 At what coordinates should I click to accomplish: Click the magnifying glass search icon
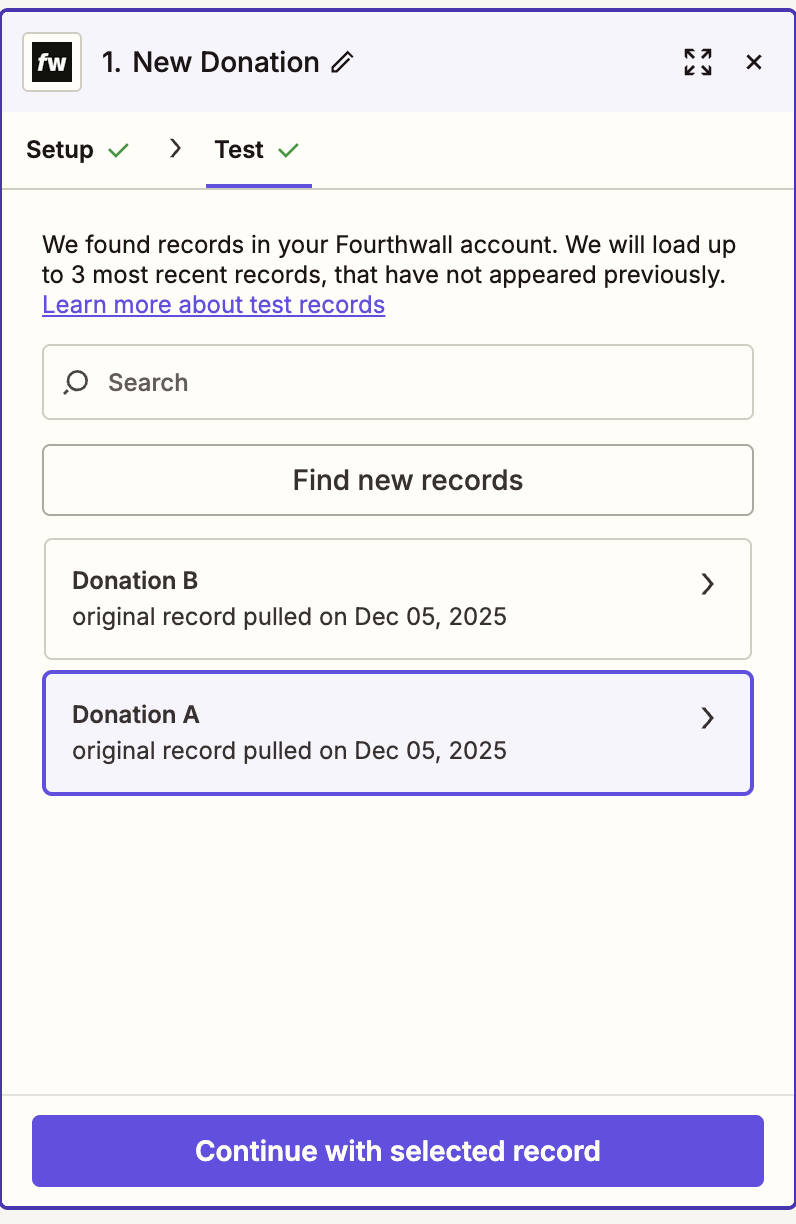pyautogui.click(x=76, y=382)
